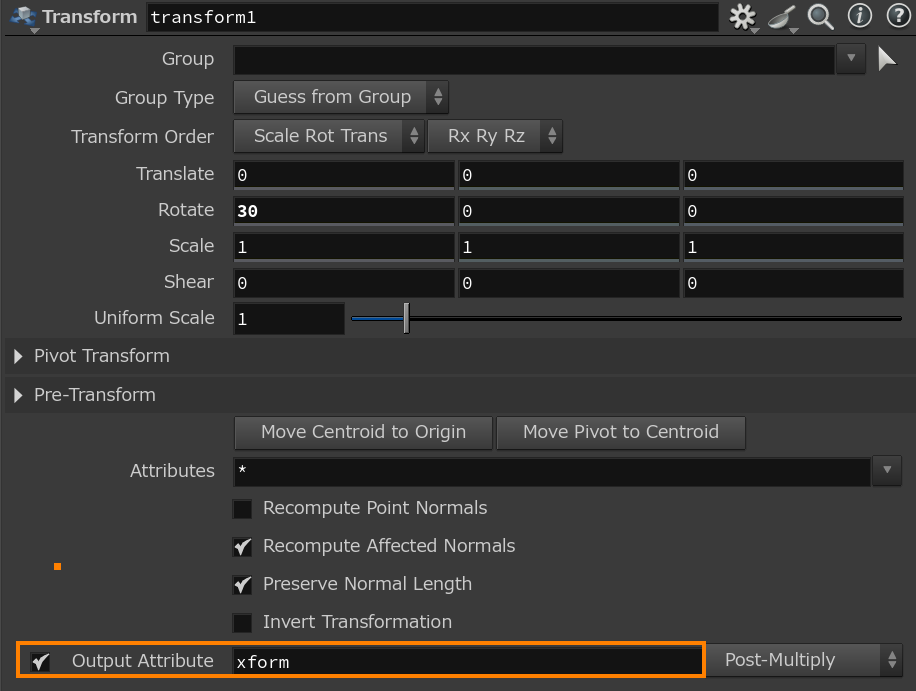This screenshot has height=691, width=916.
Task: Open Transform Order Scale Rot Trans dropdown
Action: 329,136
